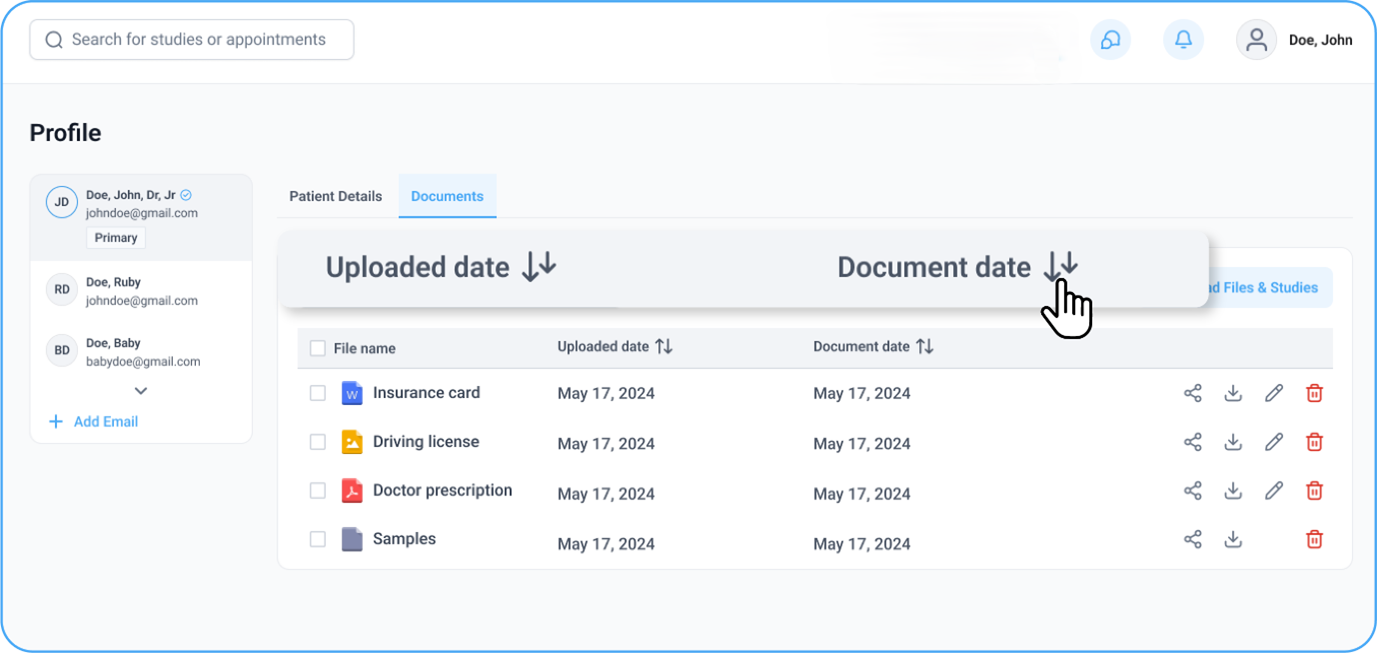Sort table by Uploaded date column arrows

pos(664,347)
